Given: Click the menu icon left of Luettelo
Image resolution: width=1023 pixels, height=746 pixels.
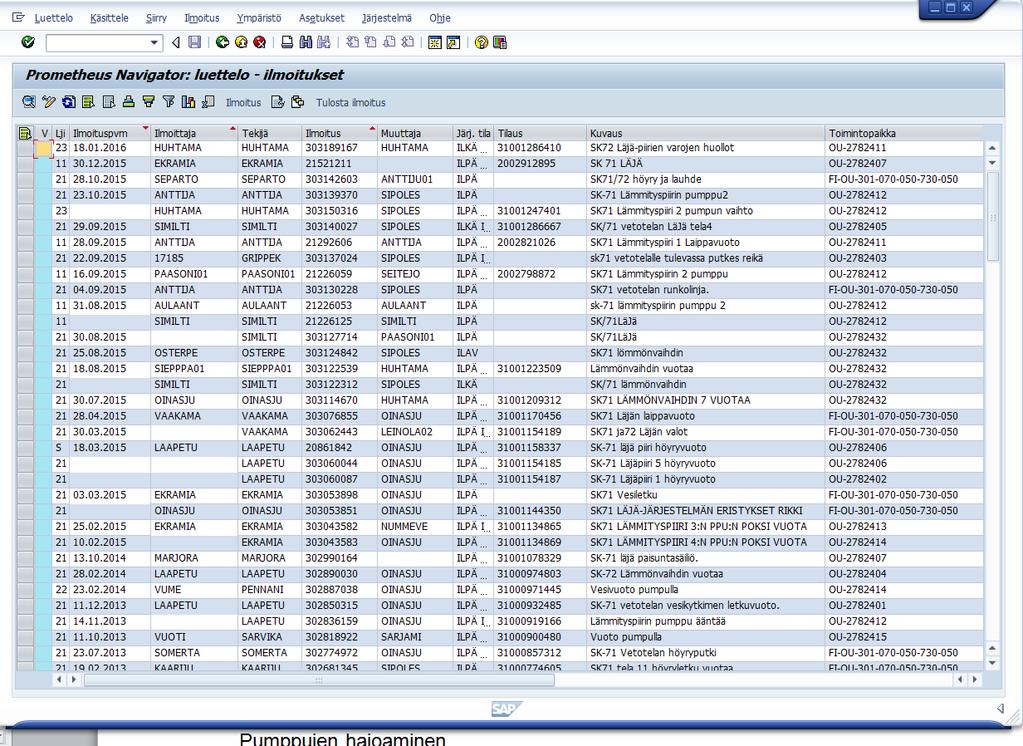Looking at the screenshot, I should pos(18,18).
